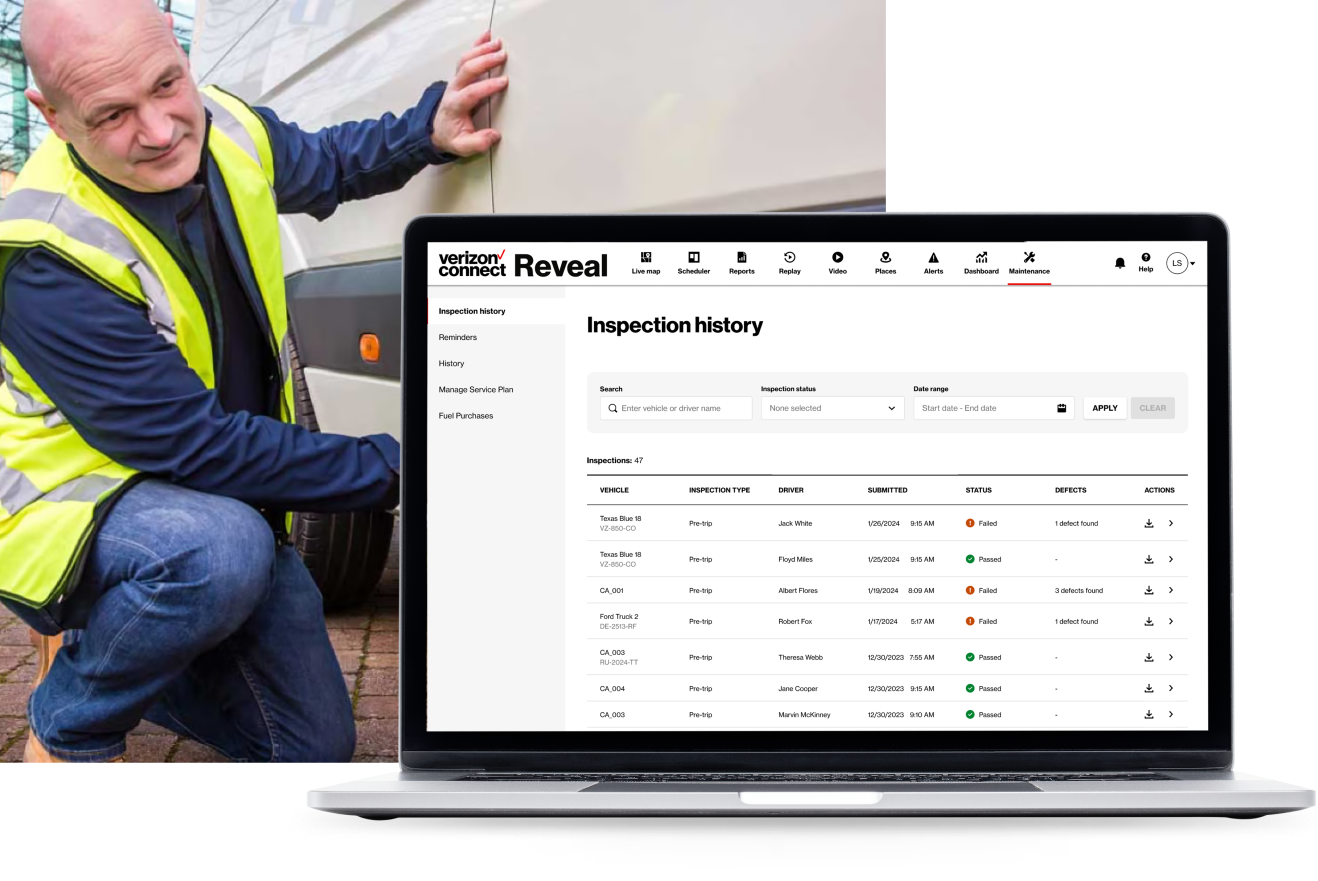Click the Replay icon
Image resolution: width=1318 pixels, height=881 pixels.
[789, 262]
